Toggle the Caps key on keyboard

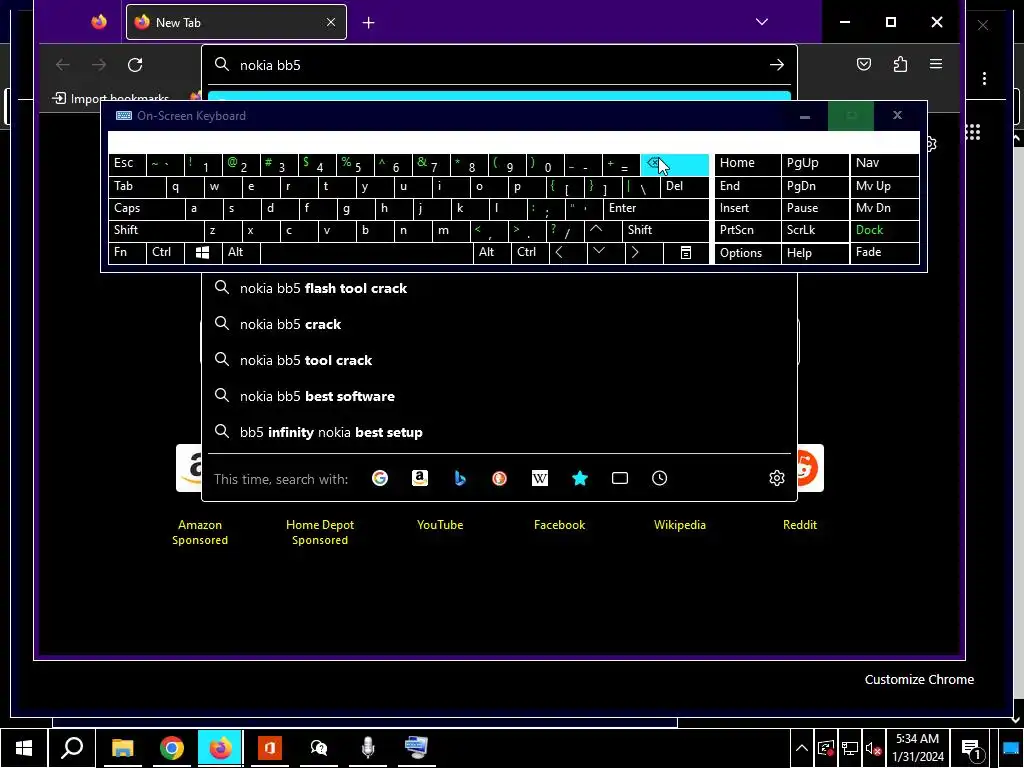146,208
